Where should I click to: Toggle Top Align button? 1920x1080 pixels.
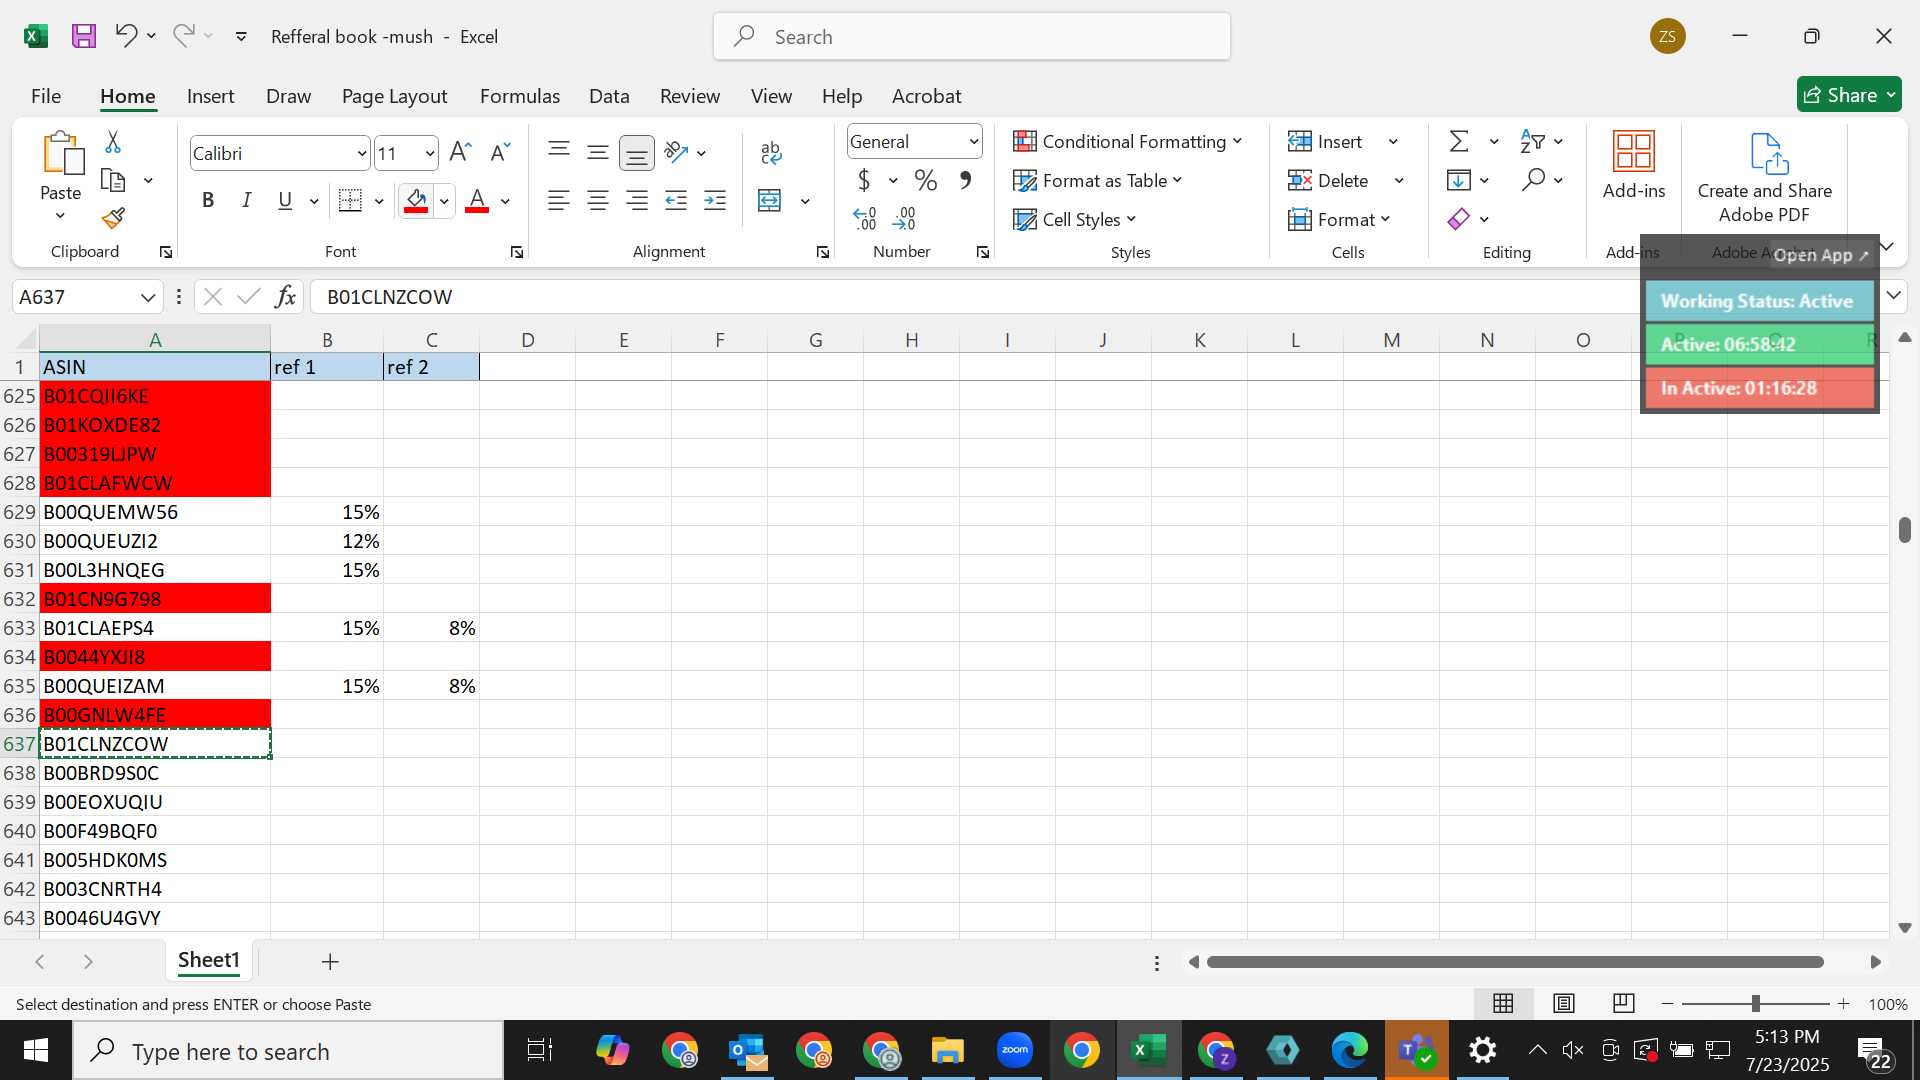[x=559, y=152]
